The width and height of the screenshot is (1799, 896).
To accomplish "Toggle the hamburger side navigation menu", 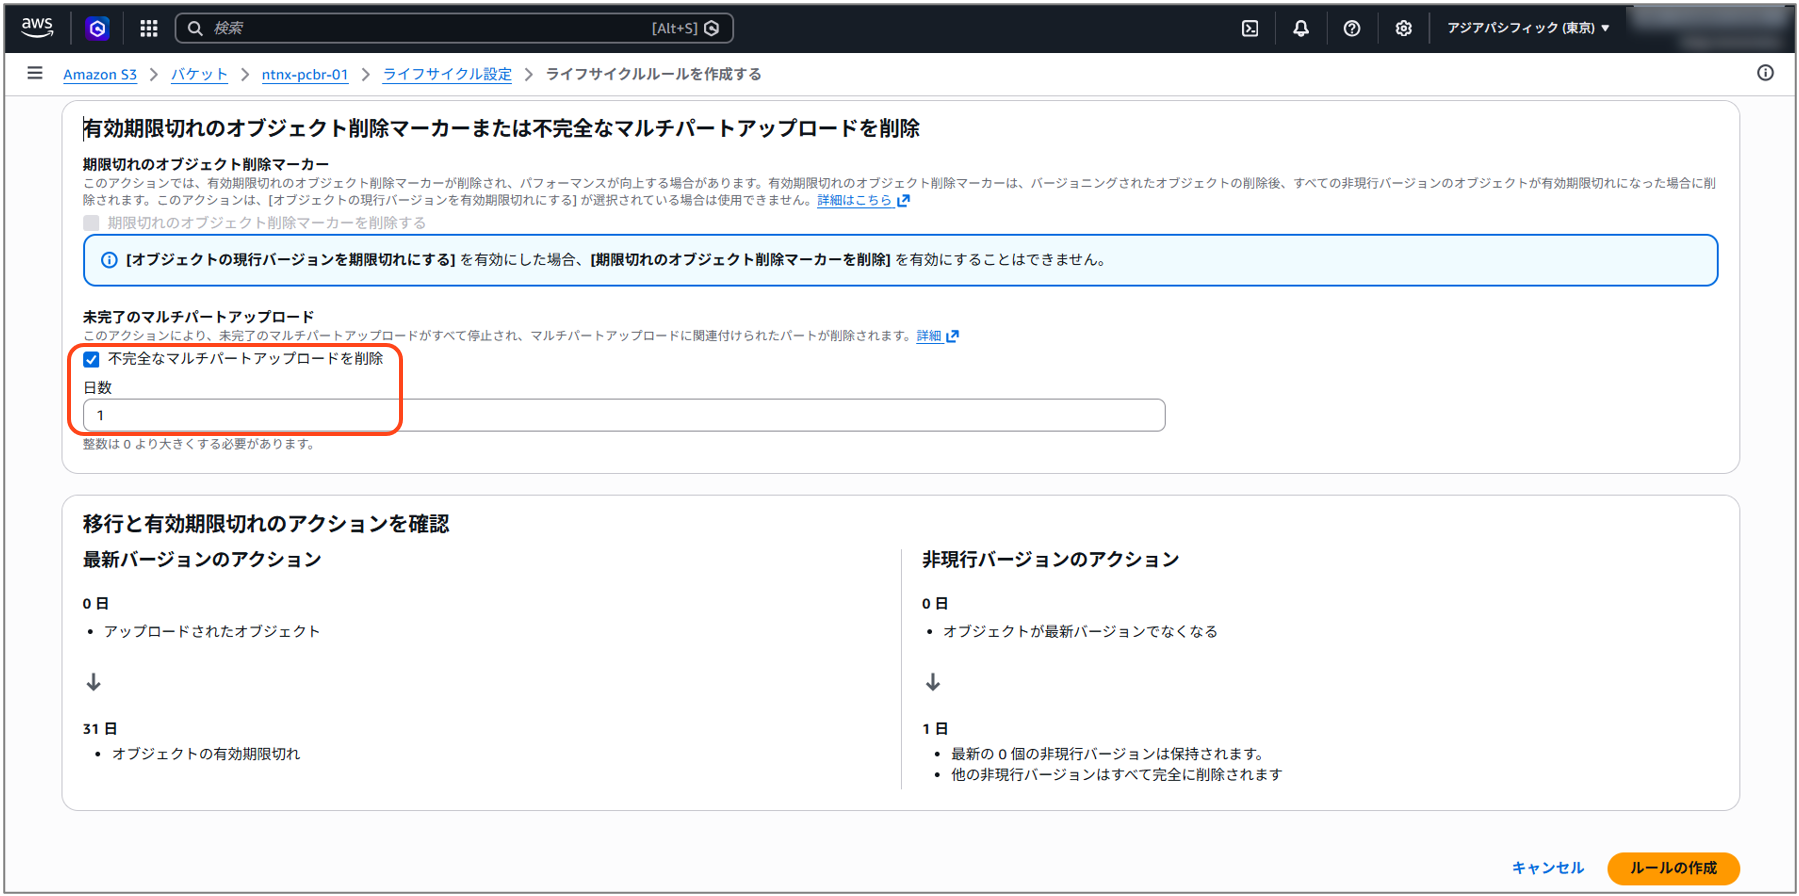I will pyautogui.click(x=35, y=73).
